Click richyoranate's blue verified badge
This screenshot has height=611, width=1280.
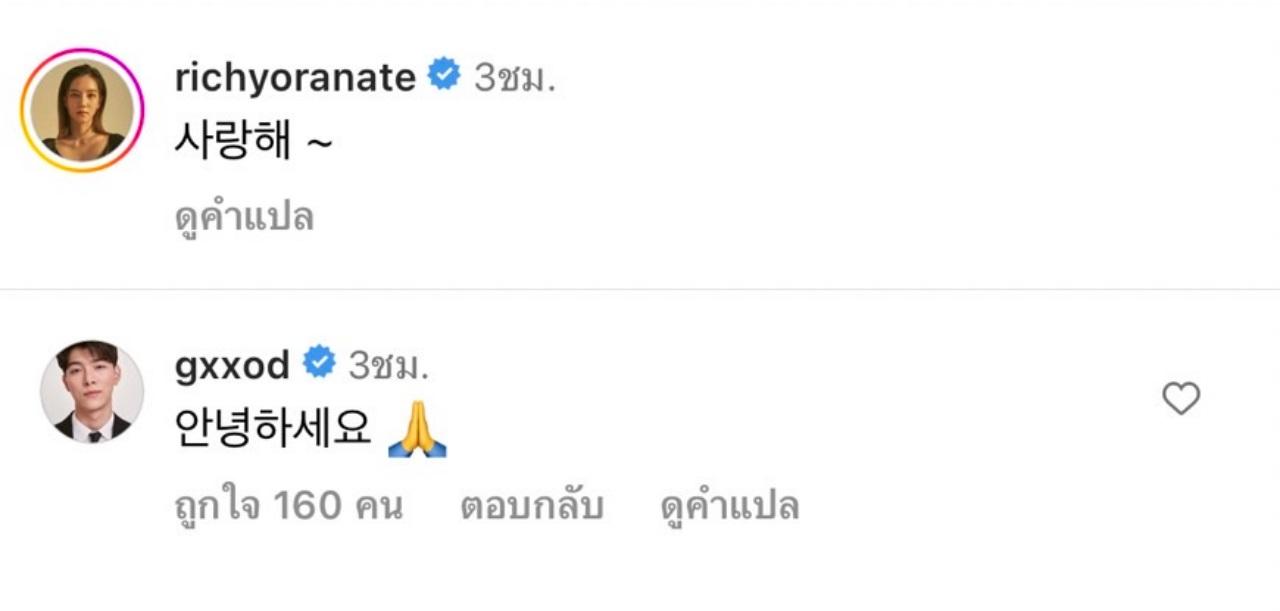click(443, 76)
